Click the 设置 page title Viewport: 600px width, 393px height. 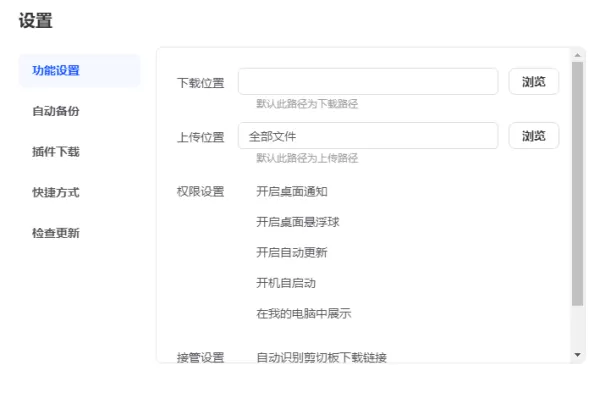tap(36, 20)
